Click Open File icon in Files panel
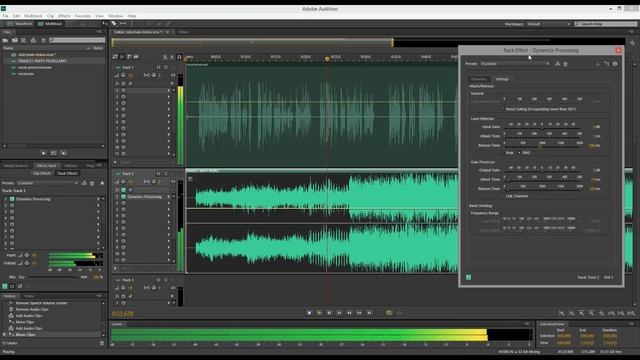This screenshot has width=640, height=360. [x=5, y=40]
